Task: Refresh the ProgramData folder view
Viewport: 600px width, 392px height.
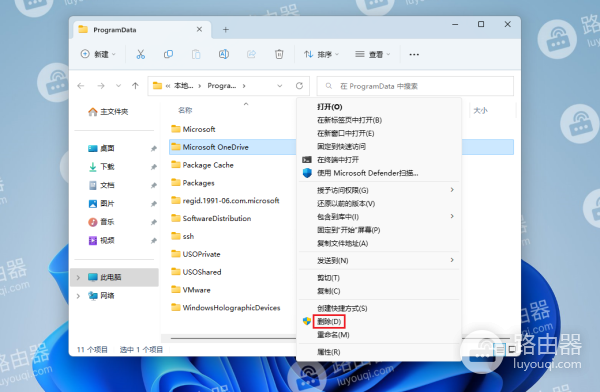Action: click(299, 86)
